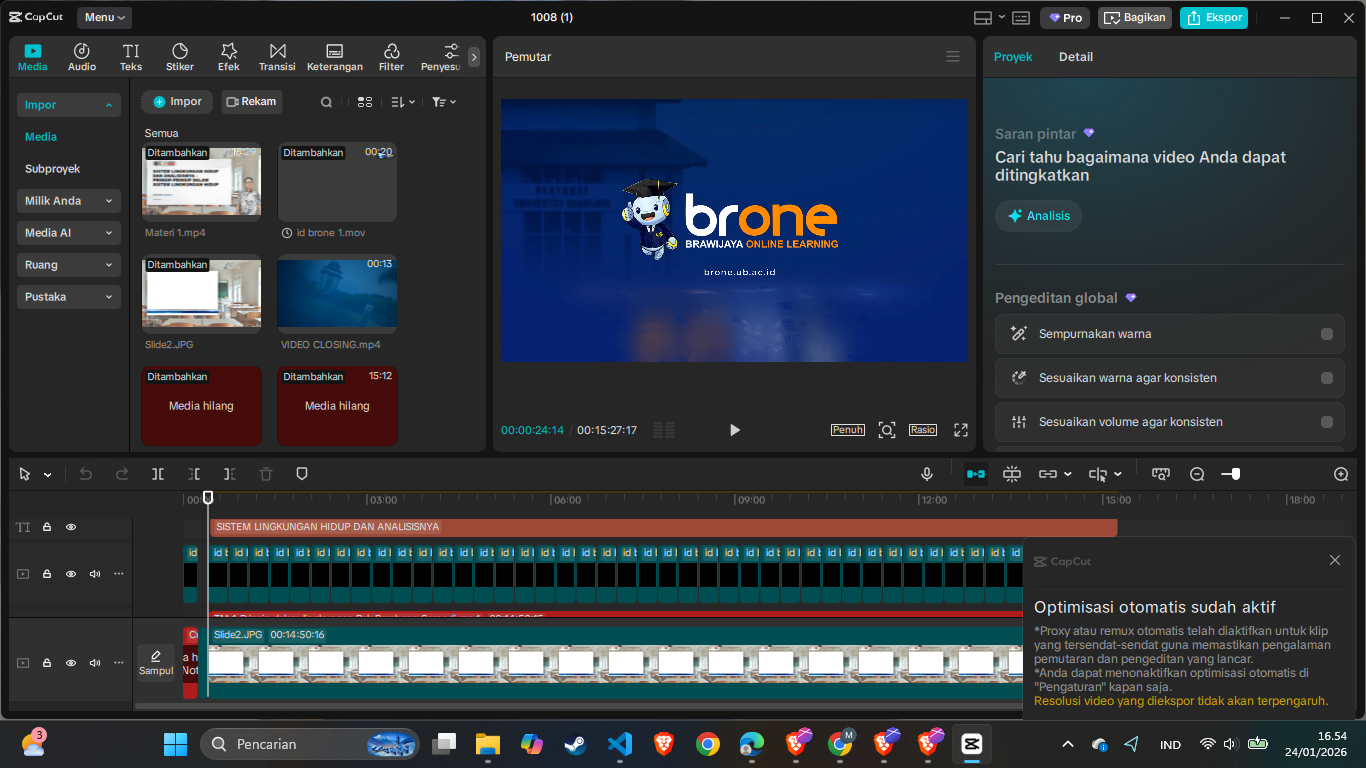The height and width of the screenshot is (768, 1366).
Task: Select Subproyek in the sidebar
Action: [x=53, y=169]
